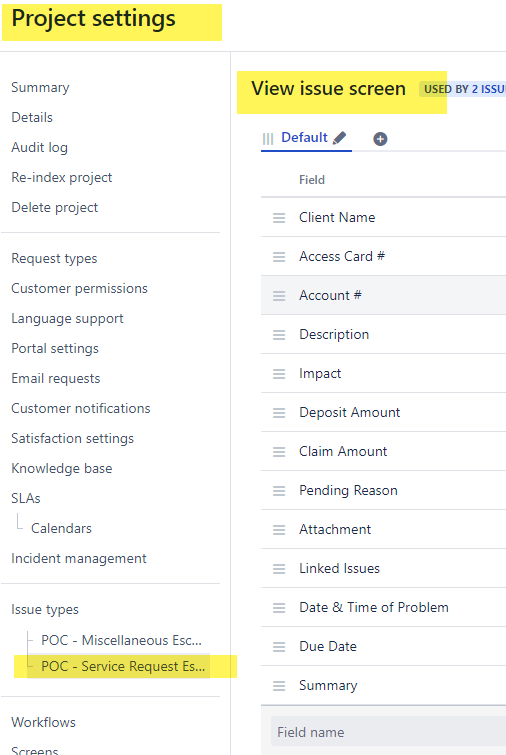Add a new tab with the plus icon

(x=380, y=139)
